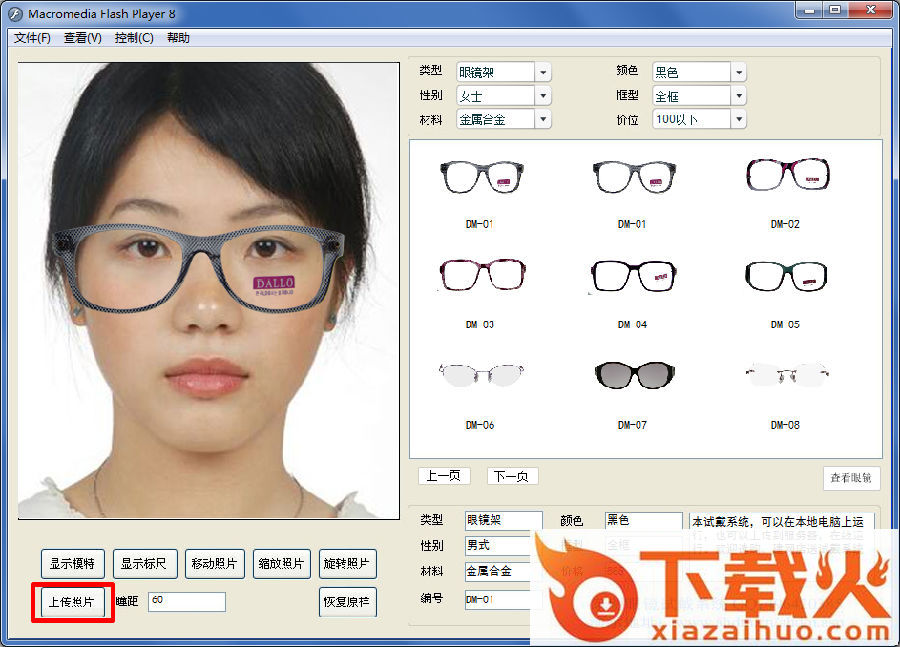Open the 控制(C) menu

[134, 38]
